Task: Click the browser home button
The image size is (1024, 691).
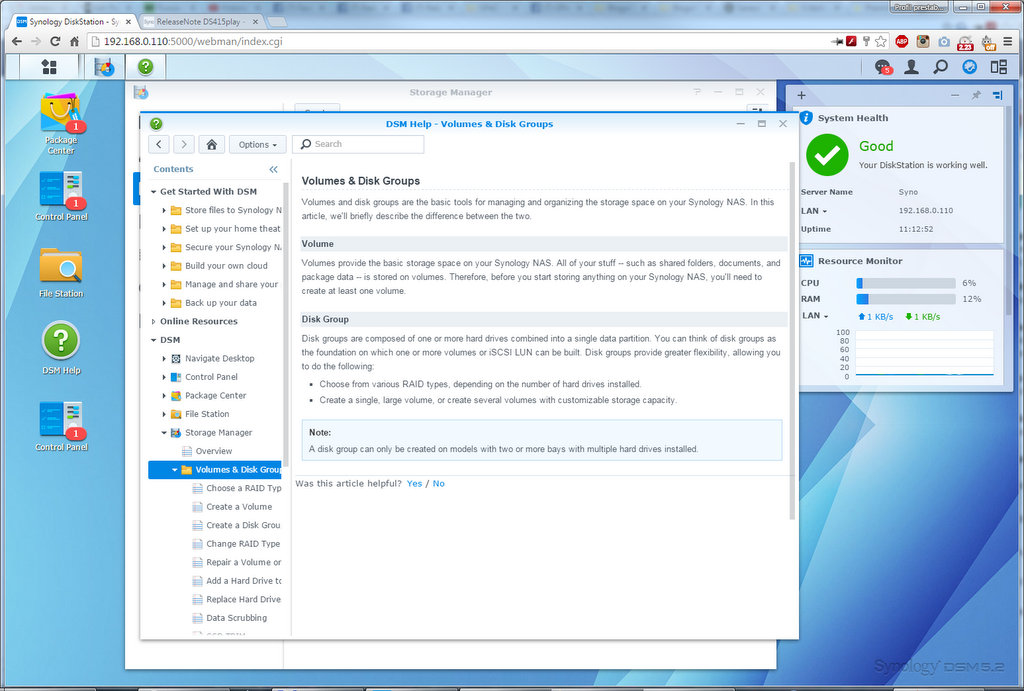Action: point(74,41)
